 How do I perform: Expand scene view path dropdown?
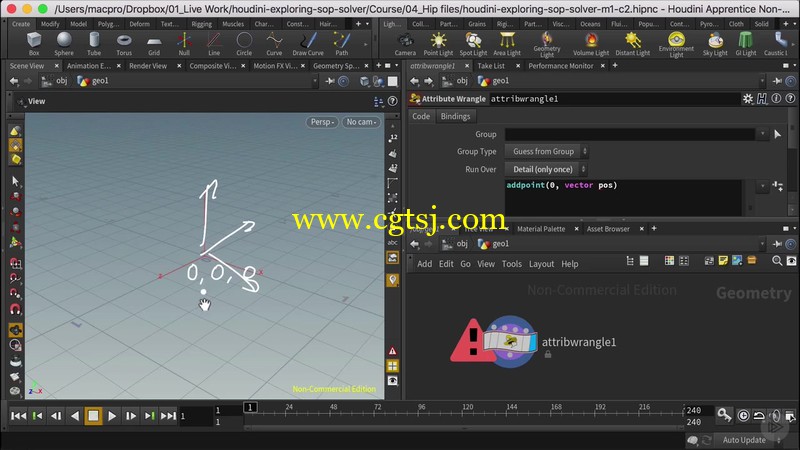(315, 81)
